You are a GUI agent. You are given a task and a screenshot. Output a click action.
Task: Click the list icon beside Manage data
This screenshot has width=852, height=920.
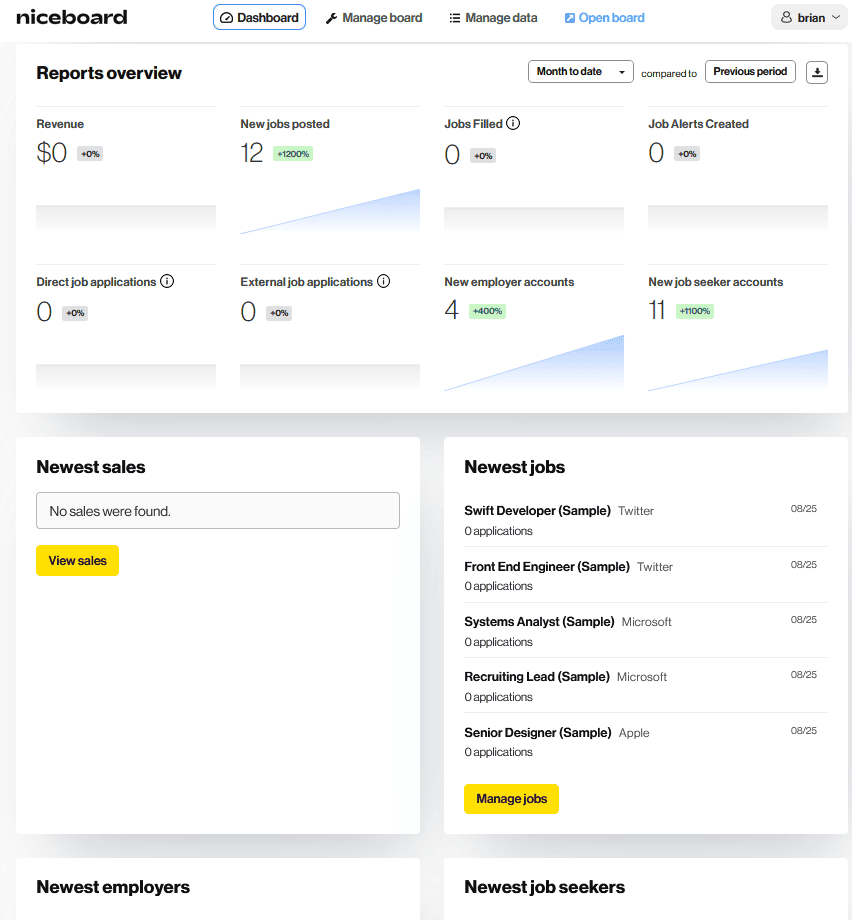pyautogui.click(x=454, y=17)
